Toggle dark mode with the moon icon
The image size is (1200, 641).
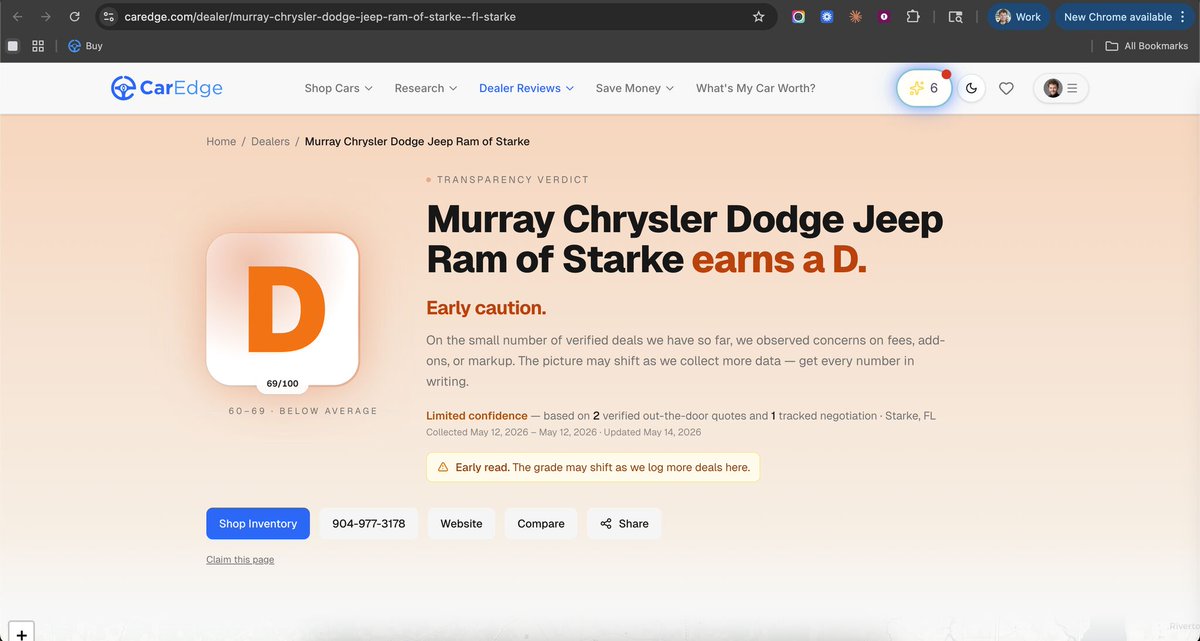click(971, 88)
